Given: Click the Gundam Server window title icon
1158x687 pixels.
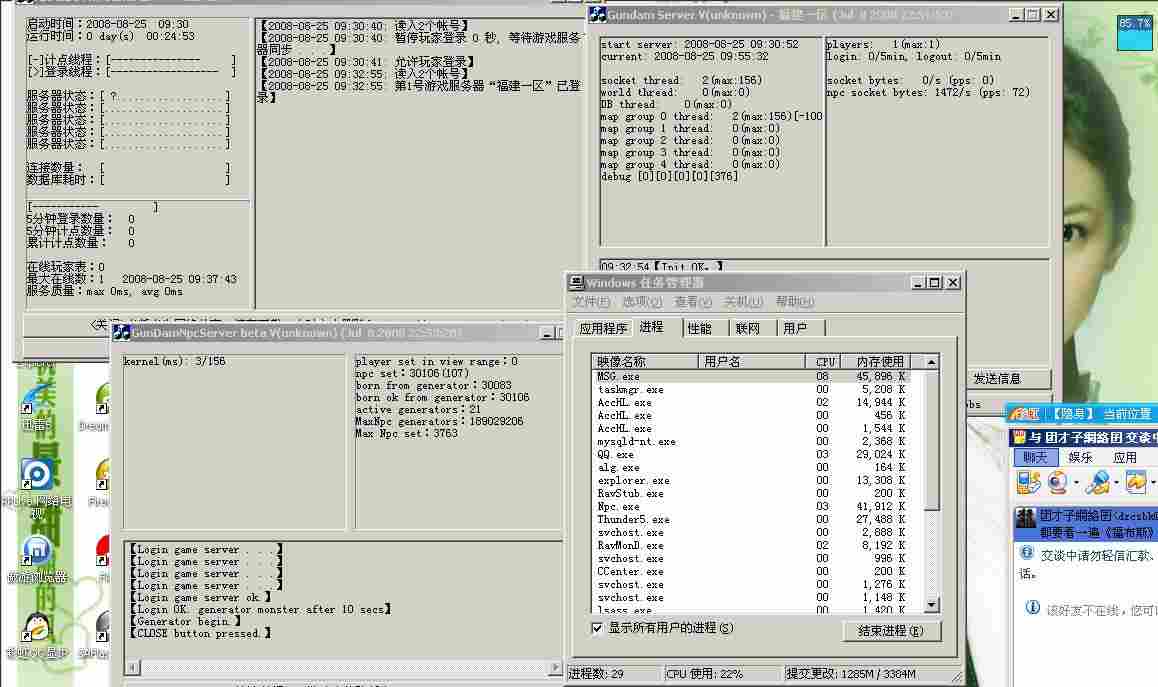Looking at the screenshot, I should tap(597, 15).
